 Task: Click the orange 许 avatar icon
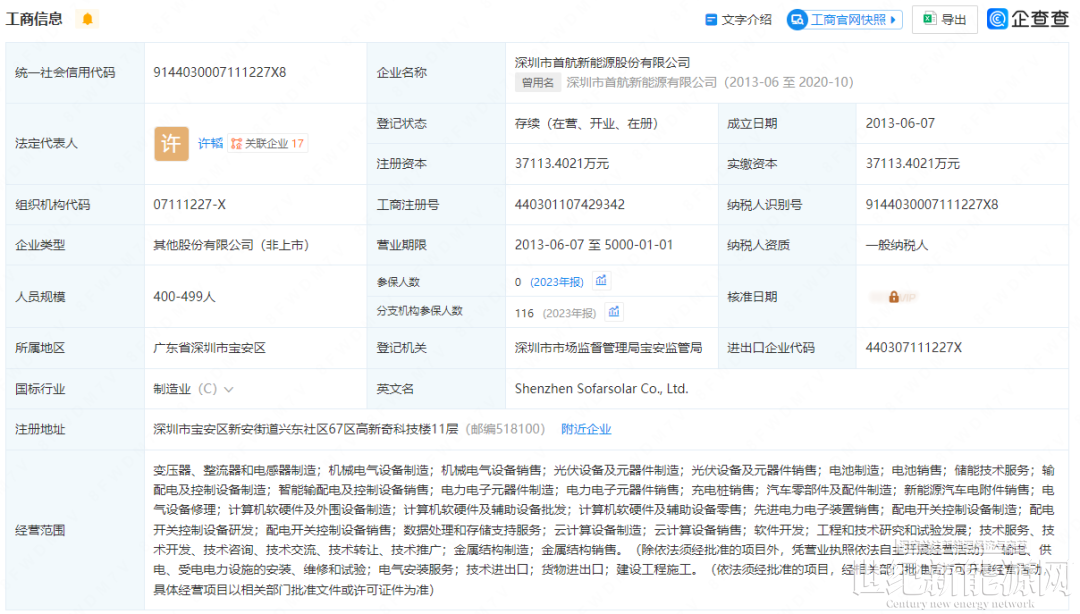coord(171,143)
